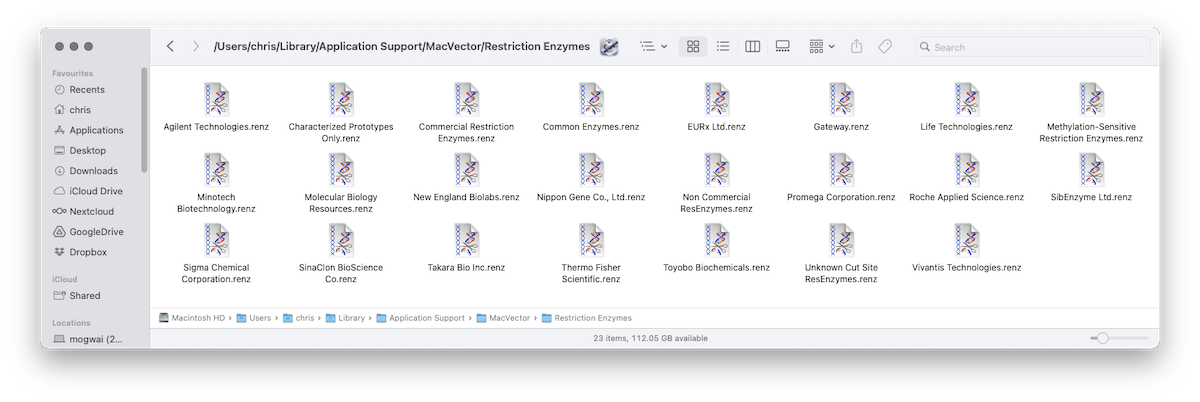The height and width of the screenshot is (402, 1200).
Task: Select Minotech Biotechnology.renz file icon
Action: (217, 170)
